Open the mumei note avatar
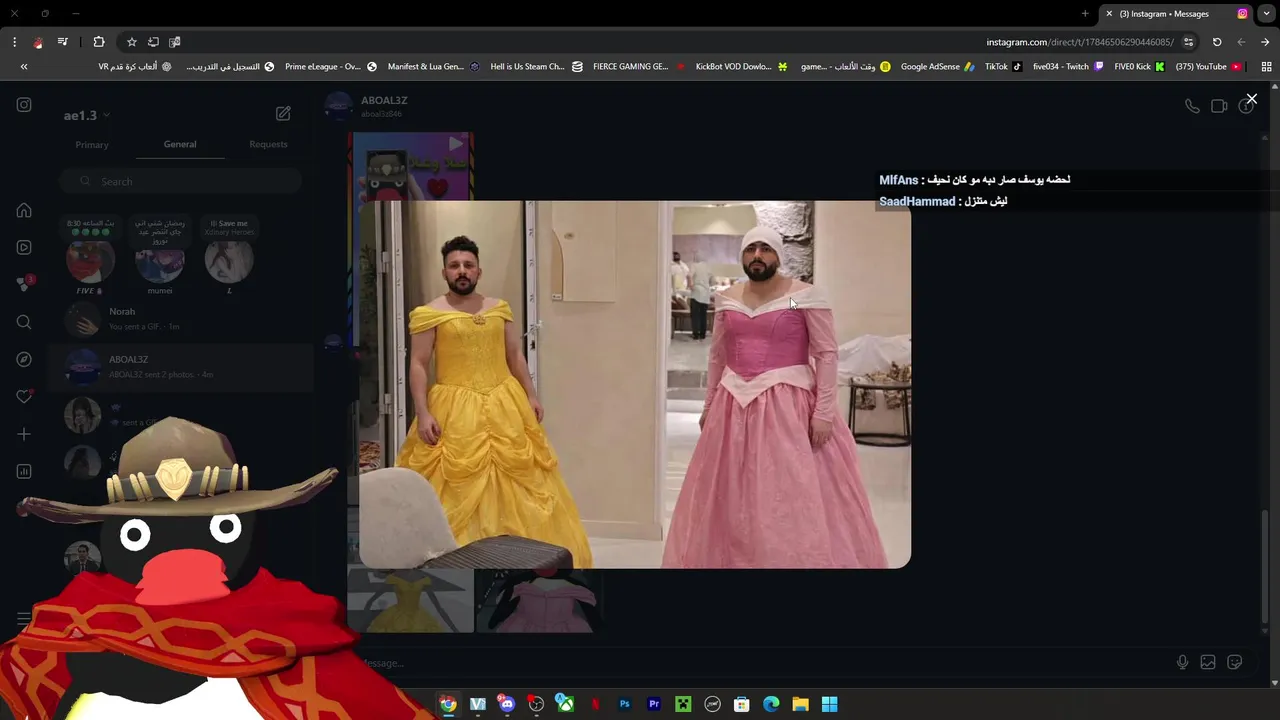Screen dimensions: 1280x720 [x=160, y=262]
